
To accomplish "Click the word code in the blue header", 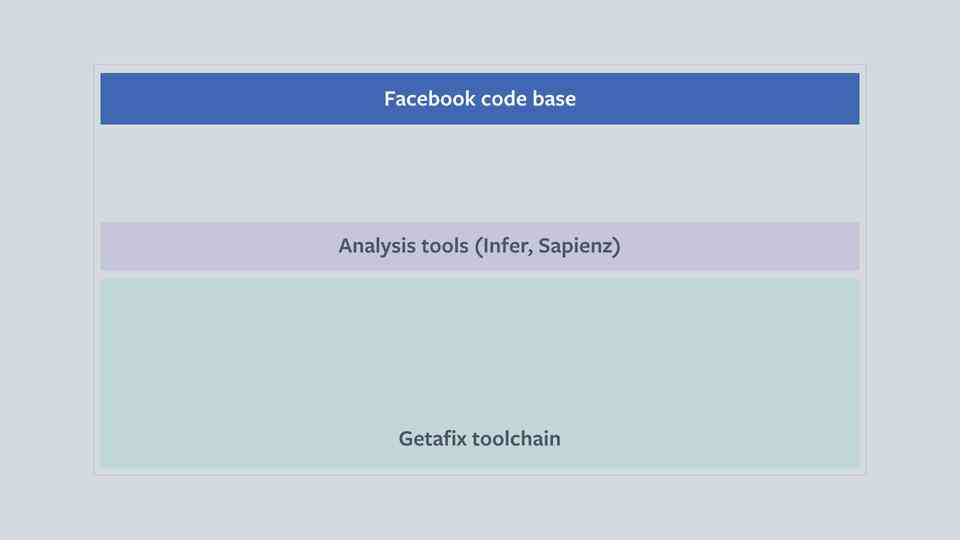I will [x=503, y=99].
